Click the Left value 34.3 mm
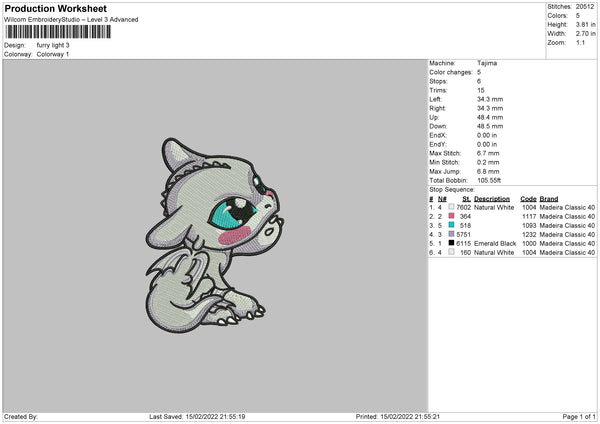This screenshot has height=424, width=600. point(490,99)
